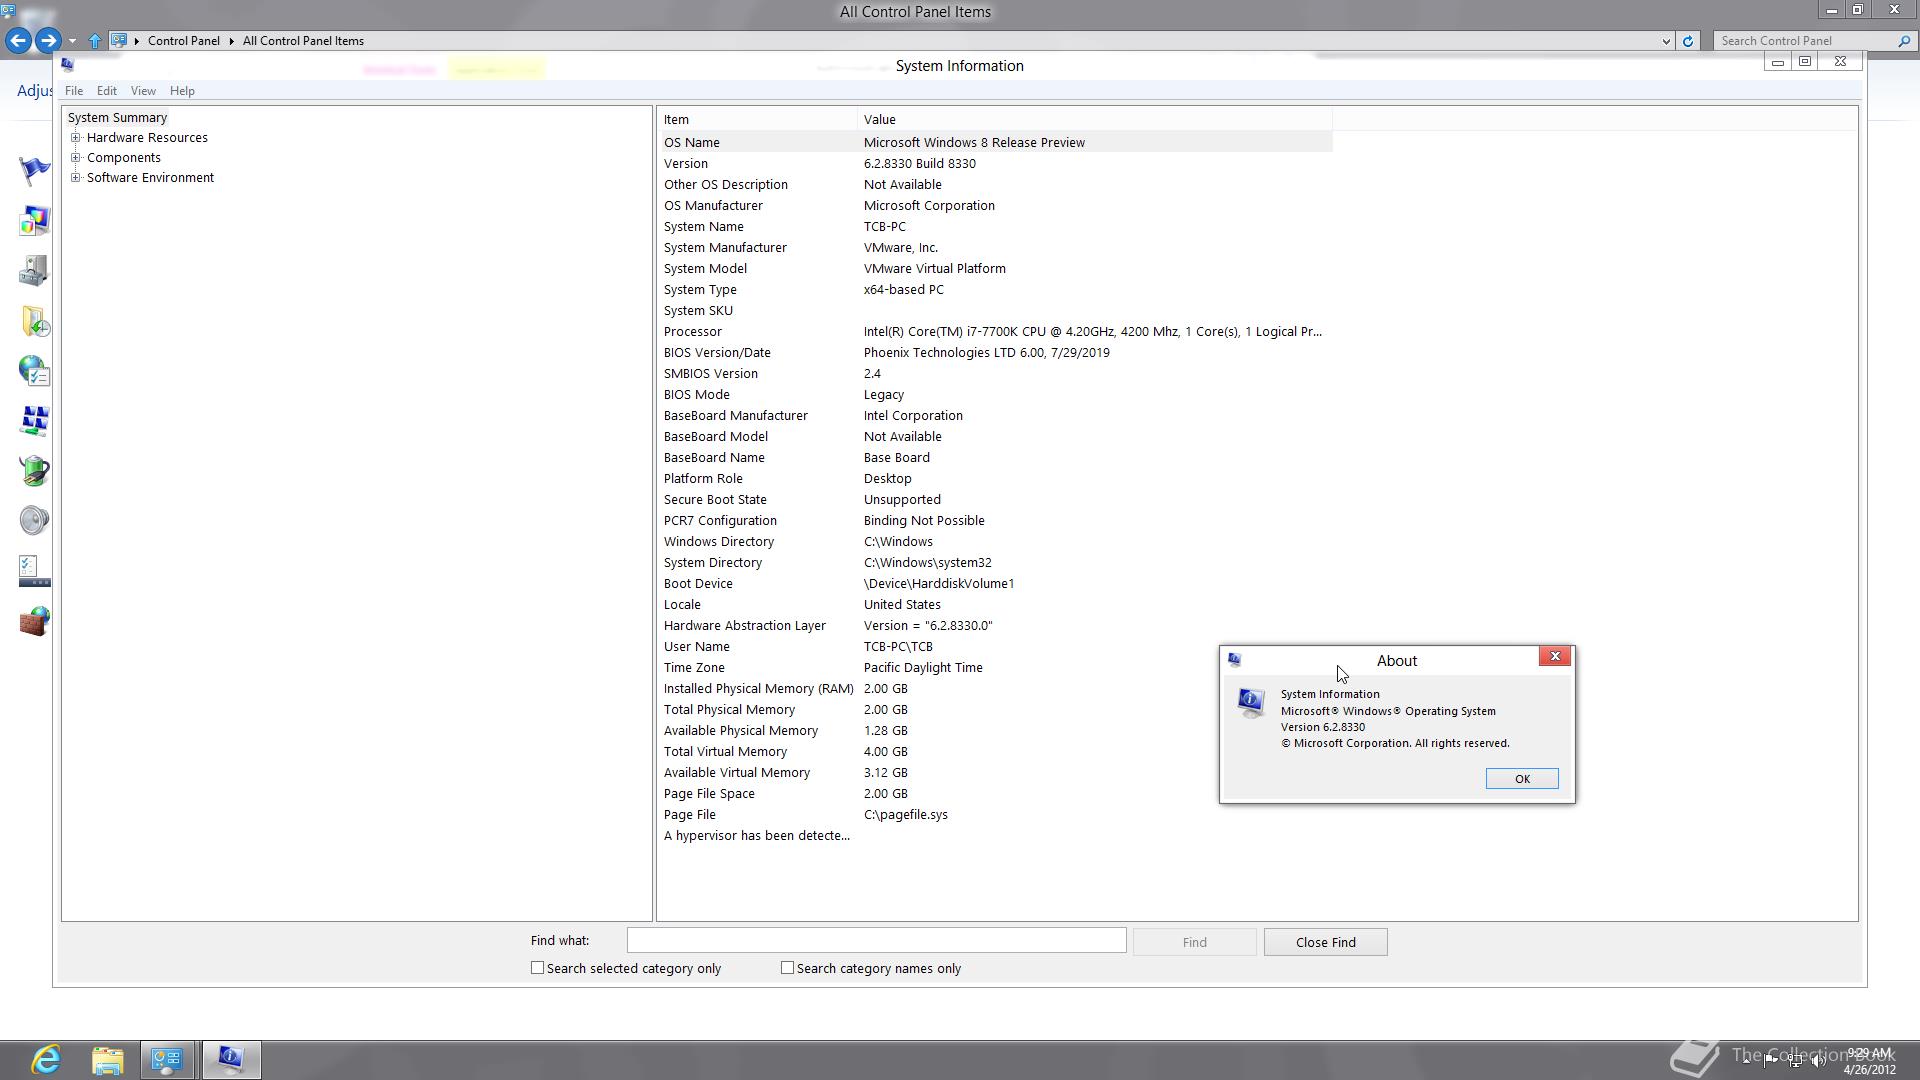Select Software Environment tree label
Viewport: 1920px width, 1080px height.
(150, 178)
